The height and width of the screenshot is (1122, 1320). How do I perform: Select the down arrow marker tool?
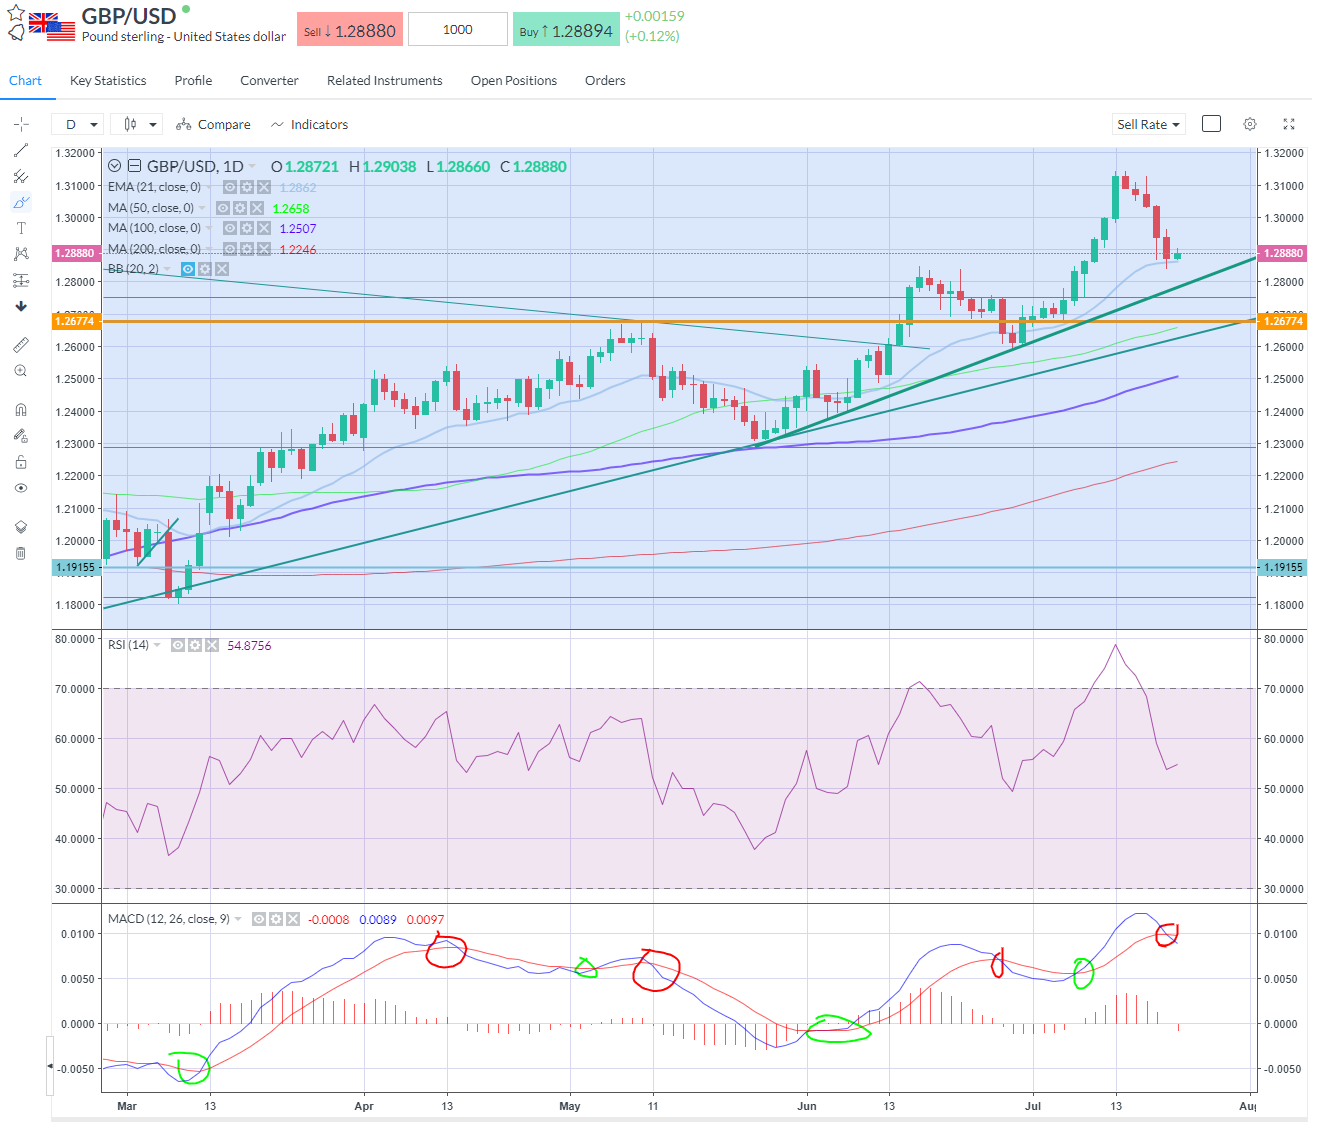tap(21, 306)
